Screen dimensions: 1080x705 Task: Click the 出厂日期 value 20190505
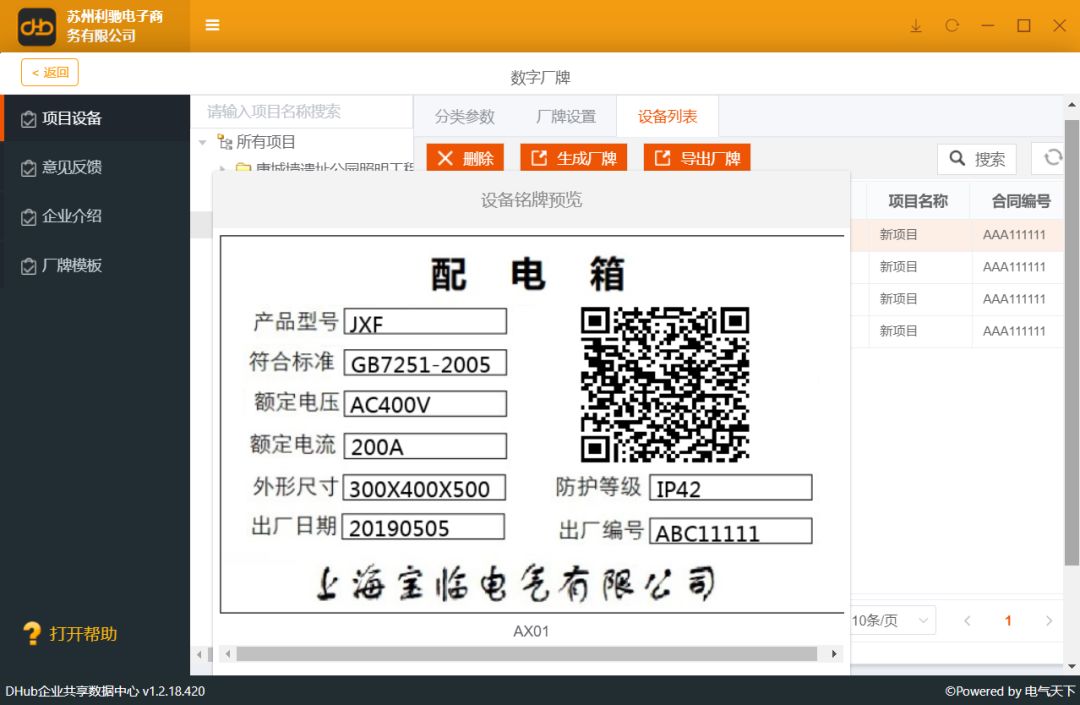pyautogui.click(x=424, y=527)
